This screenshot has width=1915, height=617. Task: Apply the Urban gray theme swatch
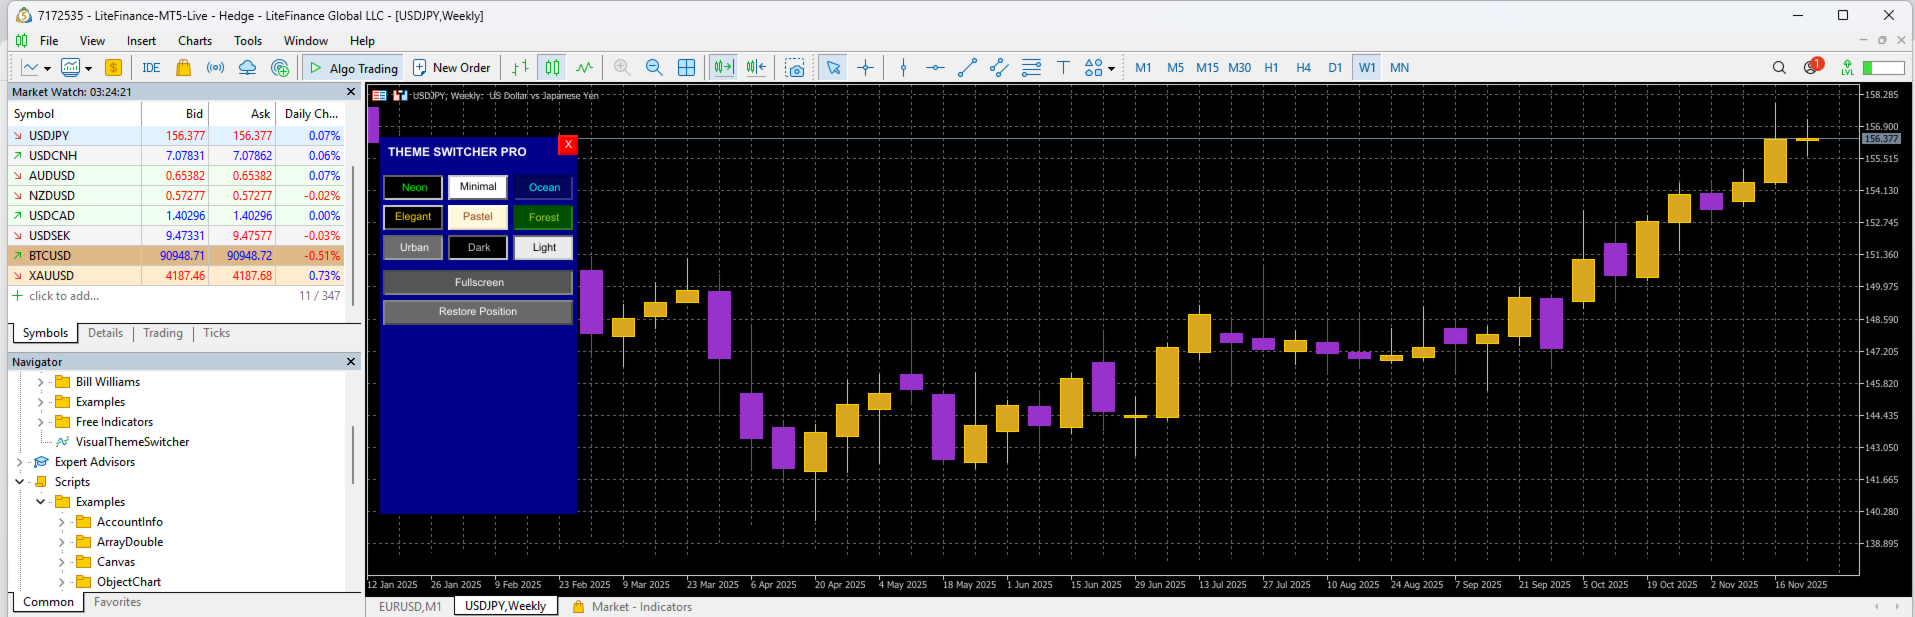pyautogui.click(x=414, y=247)
